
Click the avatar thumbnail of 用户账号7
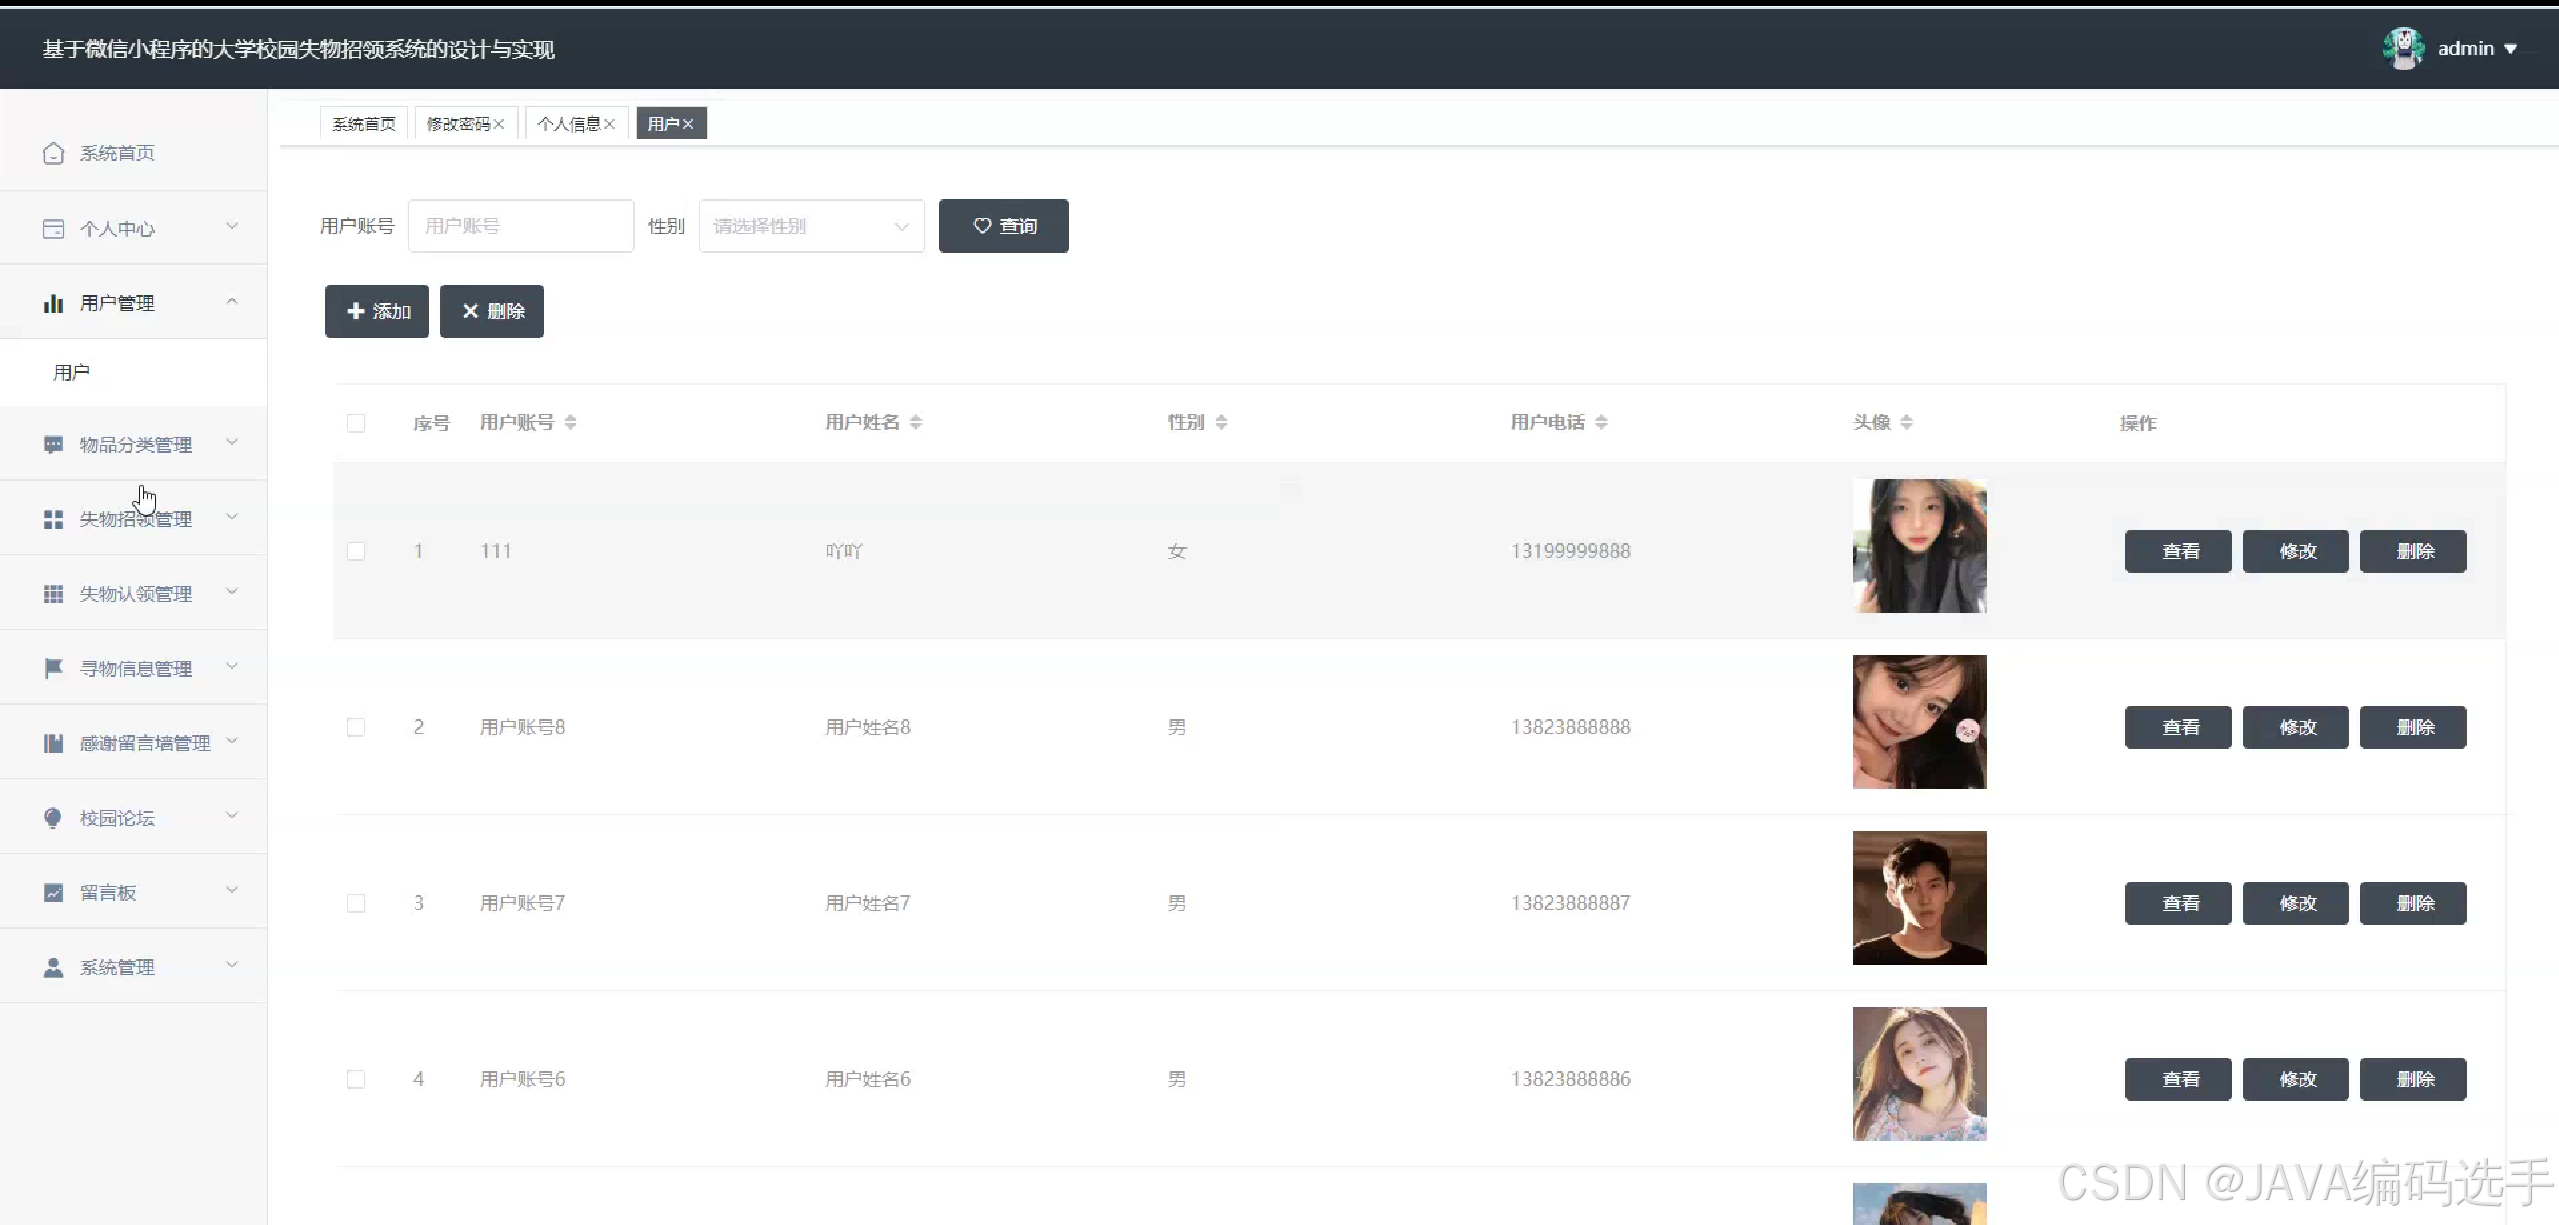tap(1920, 898)
